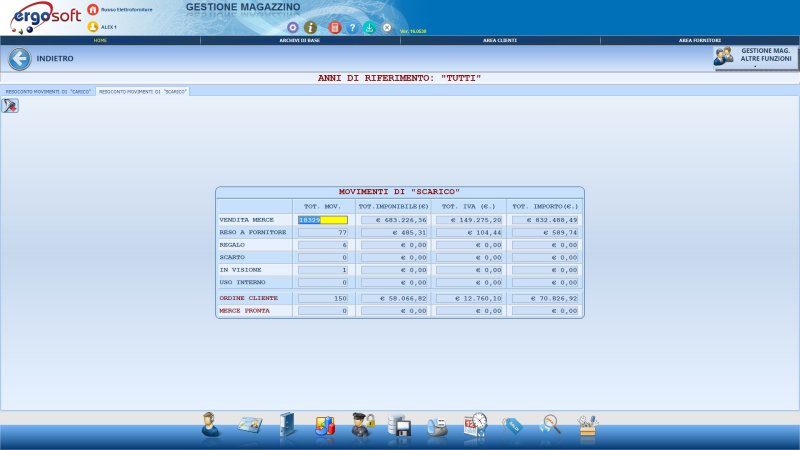The width and height of the screenshot is (800, 450).
Task: Click the TOT. IVA (€.) column header
Action: 468,207
